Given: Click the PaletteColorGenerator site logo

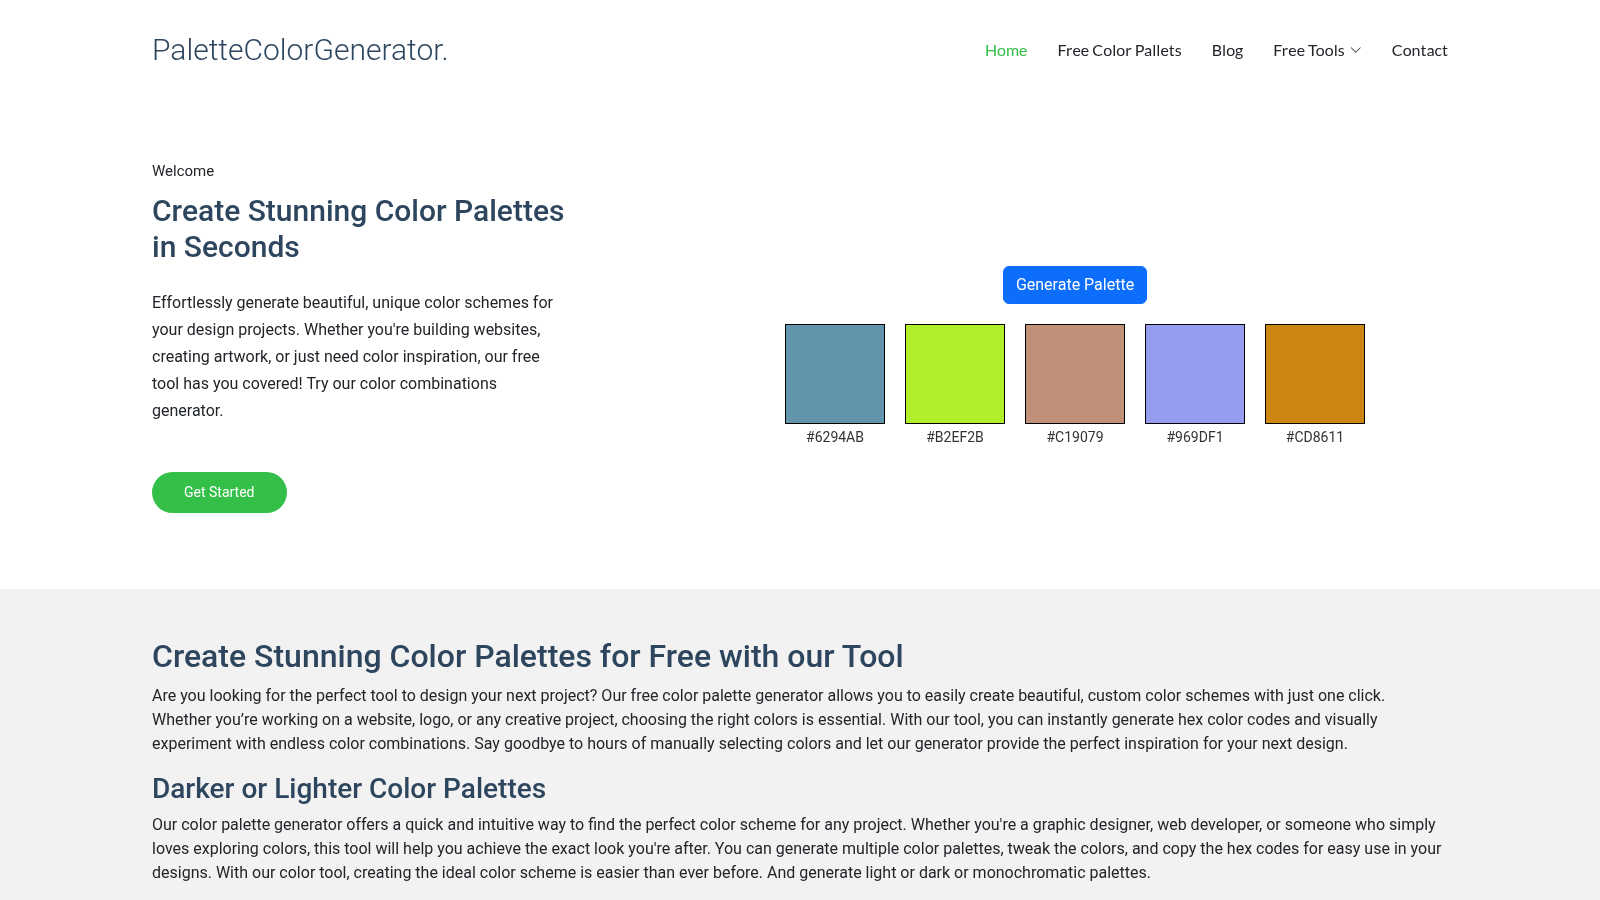Looking at the screenshot, I should (300, 50).
